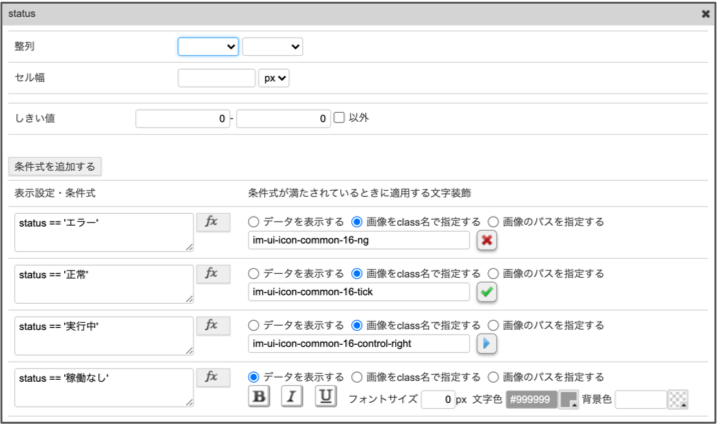Open the 文字色 color picker swatch

(x=569, y=399)
